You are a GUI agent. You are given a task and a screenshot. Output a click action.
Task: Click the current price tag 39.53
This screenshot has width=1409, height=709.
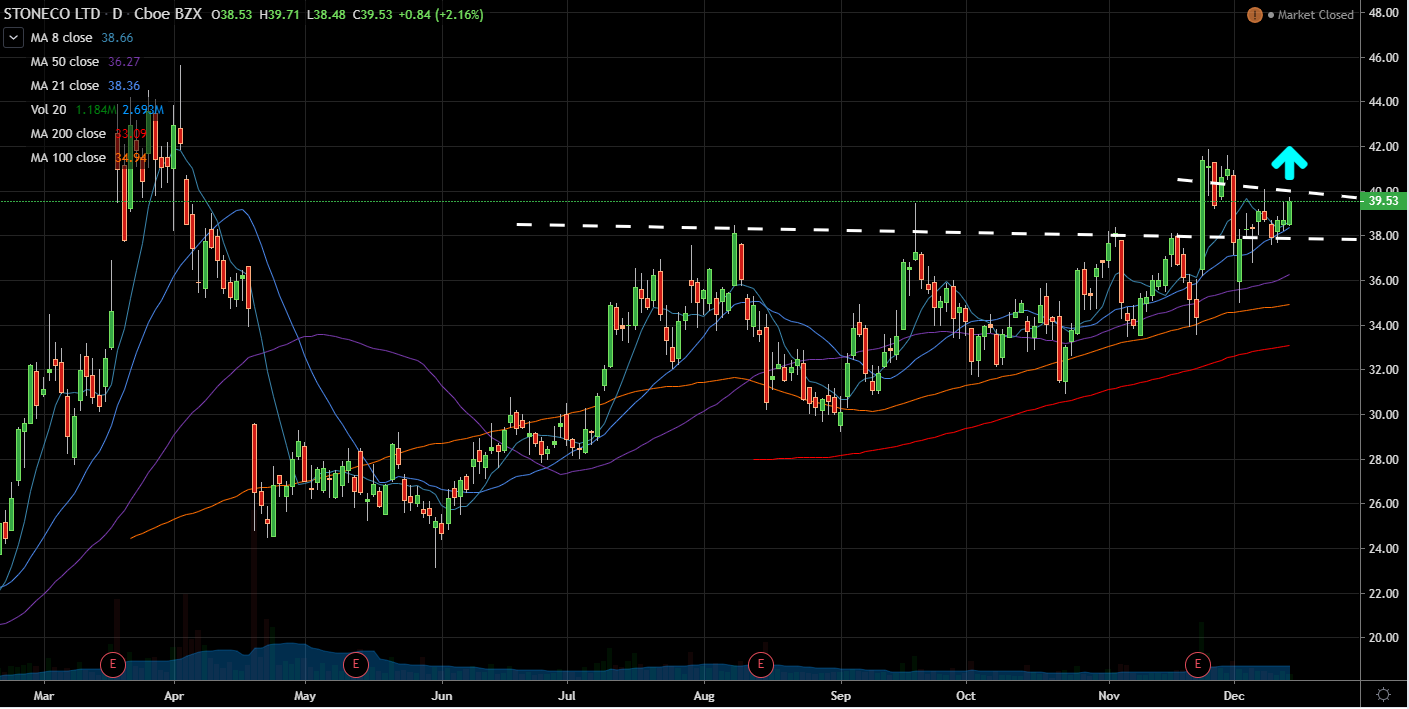coord(1382,201)
